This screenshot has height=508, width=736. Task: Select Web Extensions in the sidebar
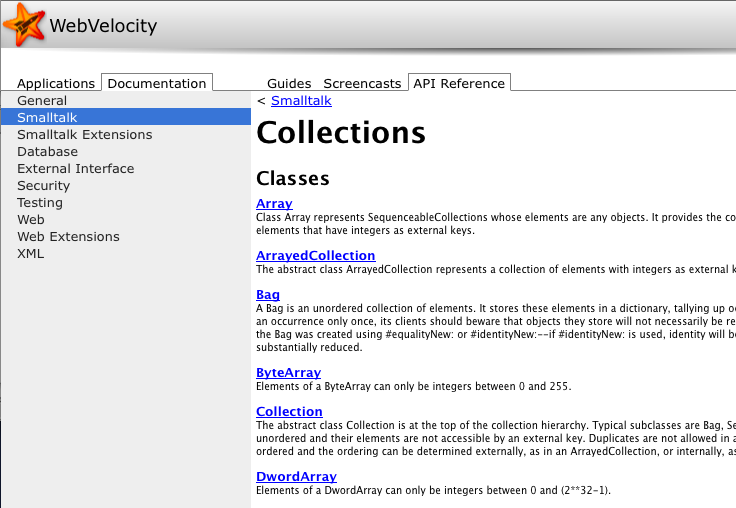pyautogui.click(x=126, y=236)
